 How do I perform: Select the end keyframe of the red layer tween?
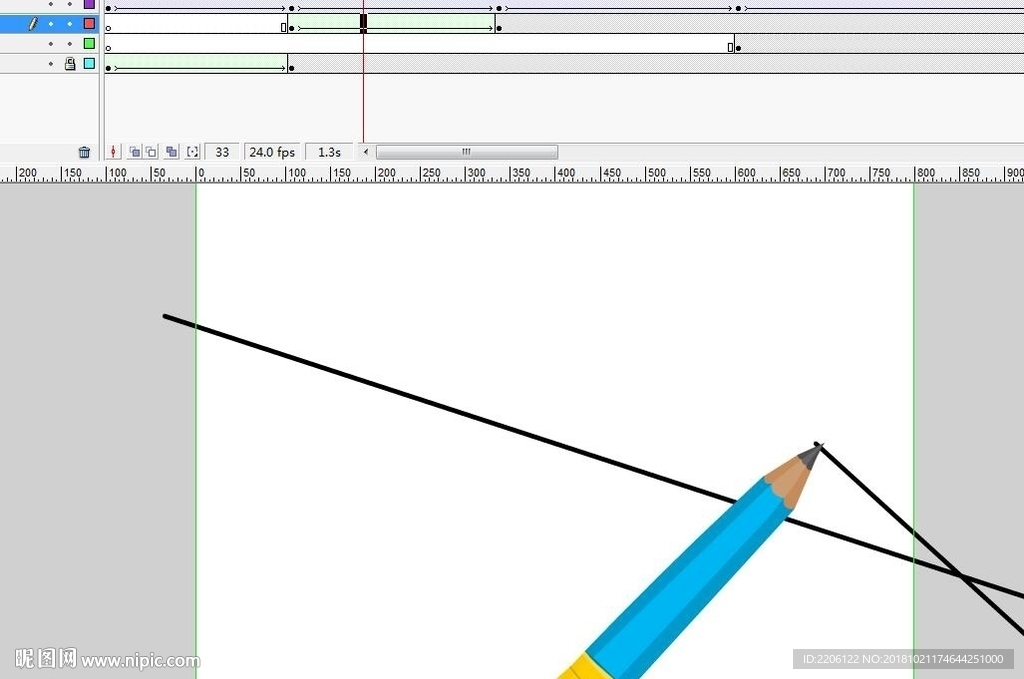(500, 28)
